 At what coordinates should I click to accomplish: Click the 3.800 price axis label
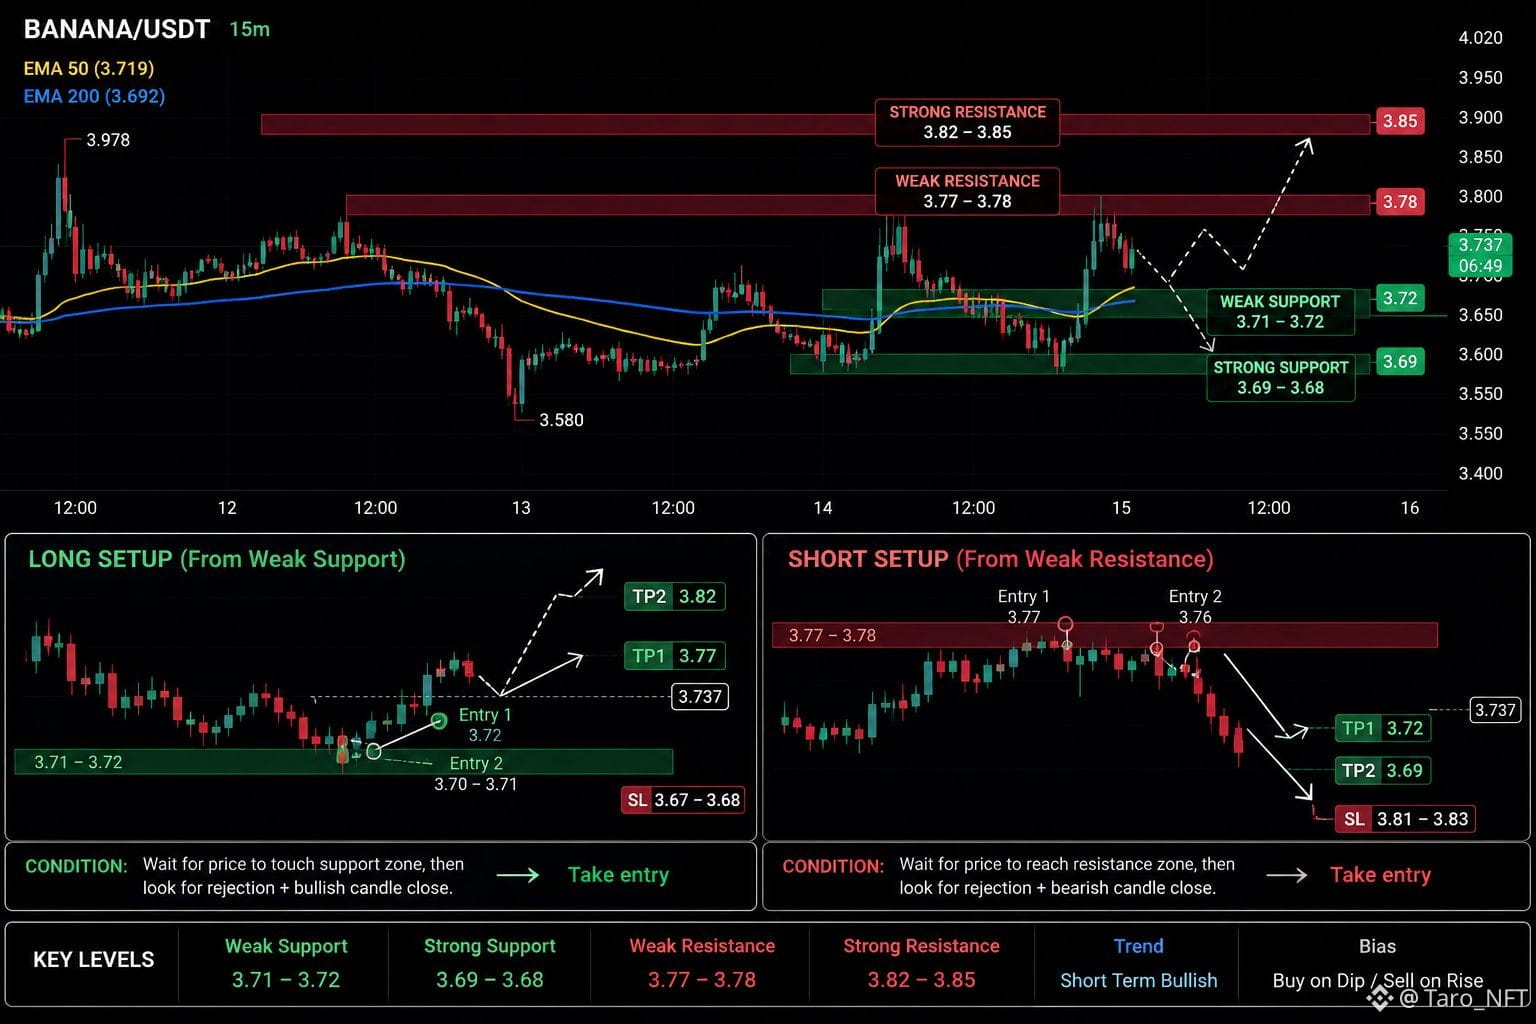coord(1480,196)
